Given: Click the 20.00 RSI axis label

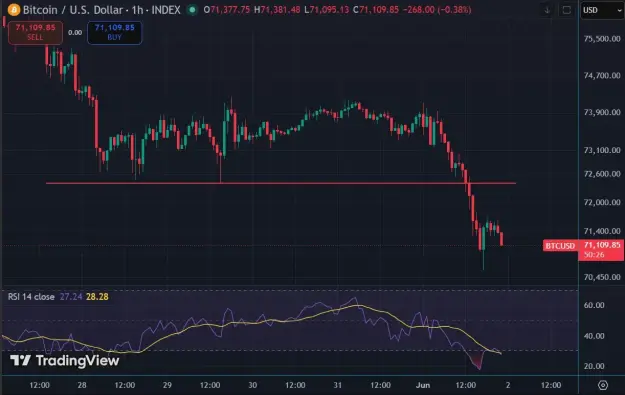Looking at the screenshot, I should click(x=594, y=366).
